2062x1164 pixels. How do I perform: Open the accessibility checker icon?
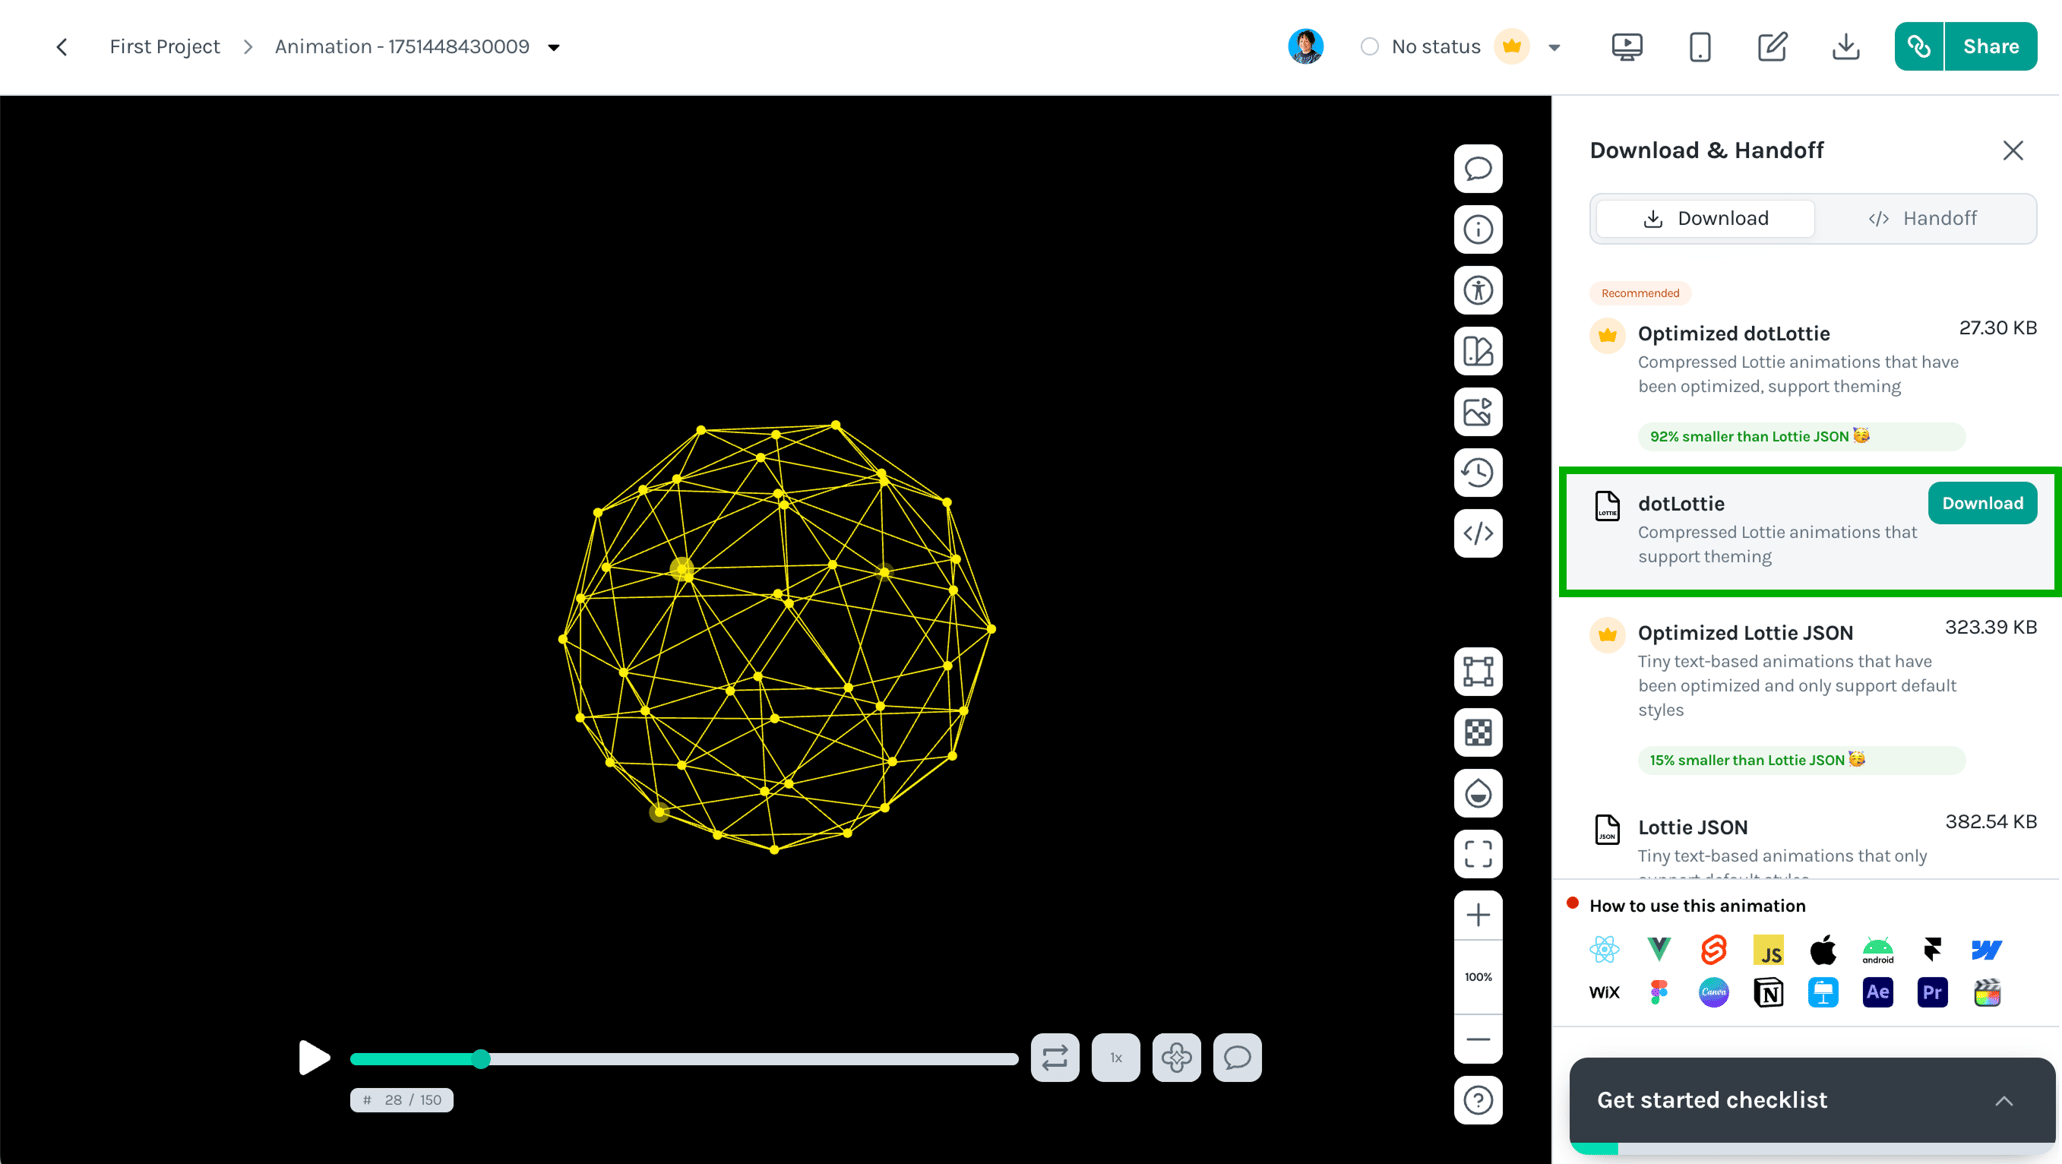click(x=1478, y=291)
